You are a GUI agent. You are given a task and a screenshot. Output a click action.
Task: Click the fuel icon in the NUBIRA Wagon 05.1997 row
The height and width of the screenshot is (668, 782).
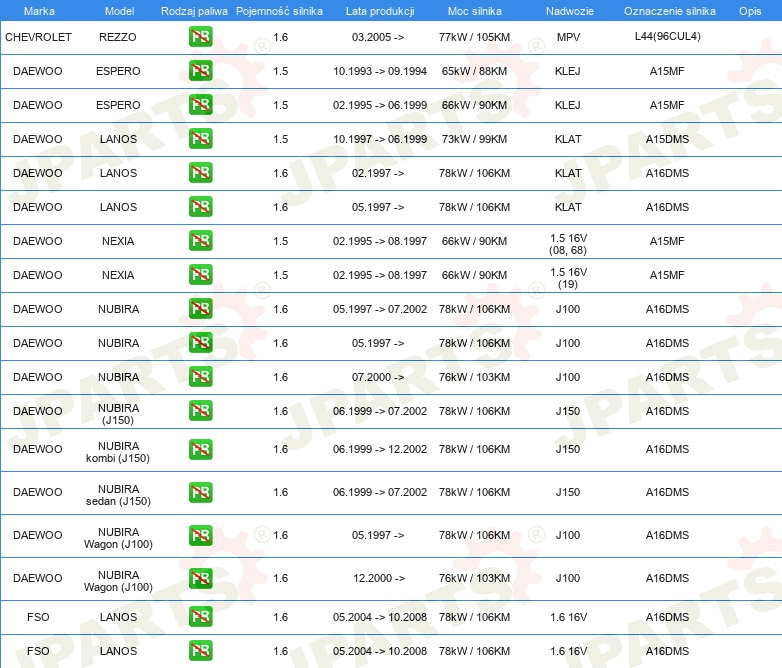pyautogui.click(x=200, y=535)
